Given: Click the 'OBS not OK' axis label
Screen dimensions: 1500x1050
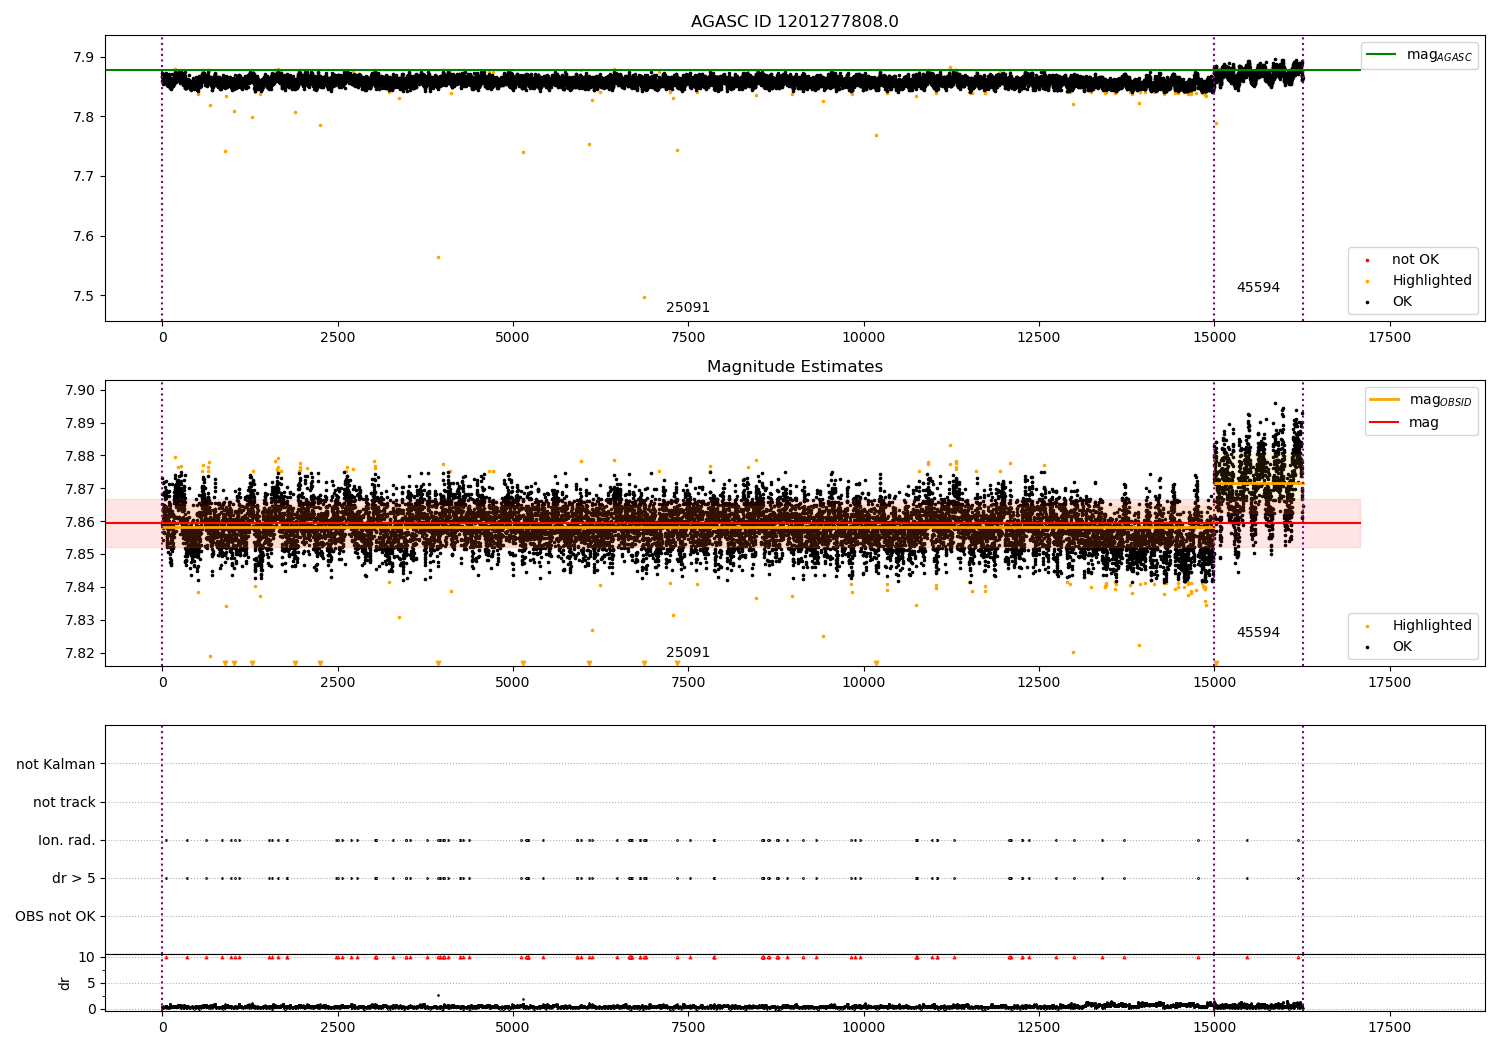Looking at the screenshot, I should (55, 917).
